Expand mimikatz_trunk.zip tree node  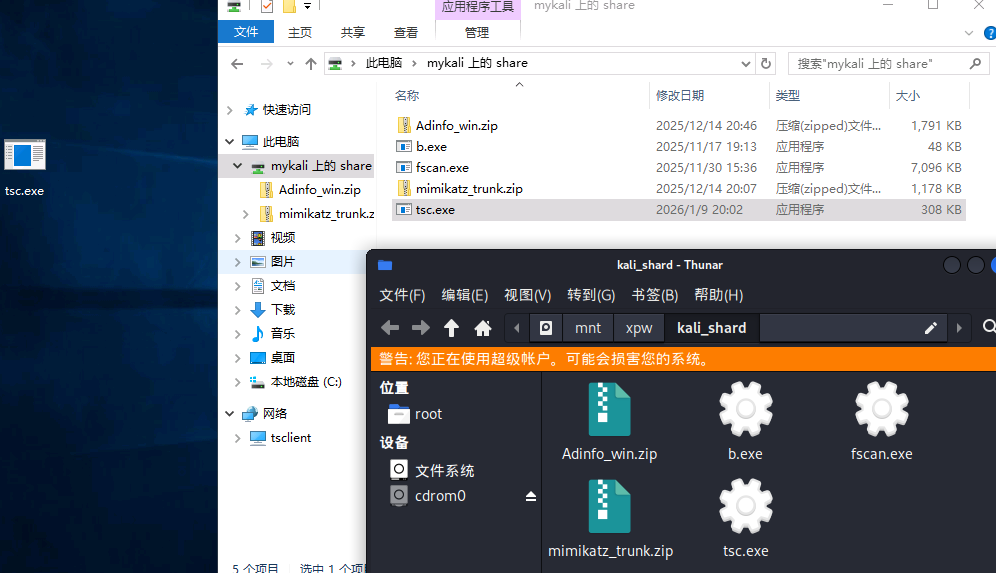coord(246,214)
